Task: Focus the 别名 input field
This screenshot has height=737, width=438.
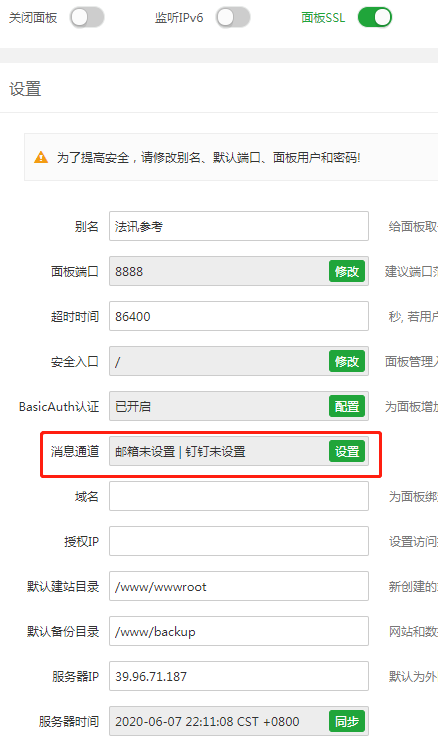Action: 239,226
